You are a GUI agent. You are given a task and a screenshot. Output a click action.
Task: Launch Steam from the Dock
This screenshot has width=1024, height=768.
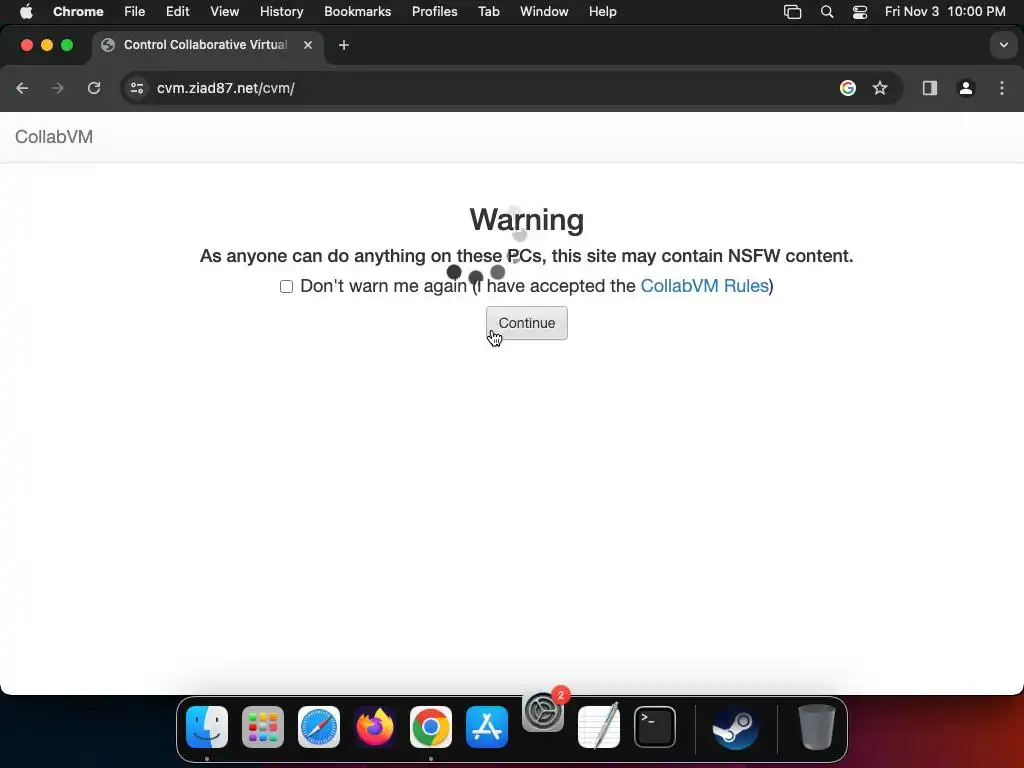click(735, 727)
